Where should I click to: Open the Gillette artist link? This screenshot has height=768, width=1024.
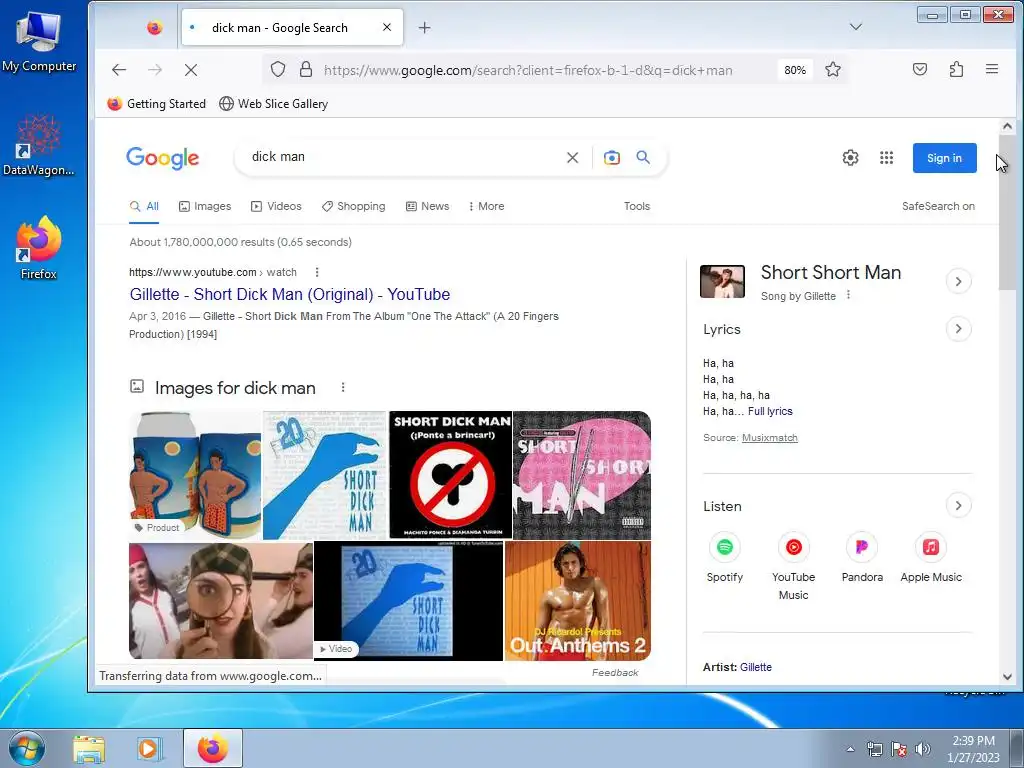tap(756, 667)
